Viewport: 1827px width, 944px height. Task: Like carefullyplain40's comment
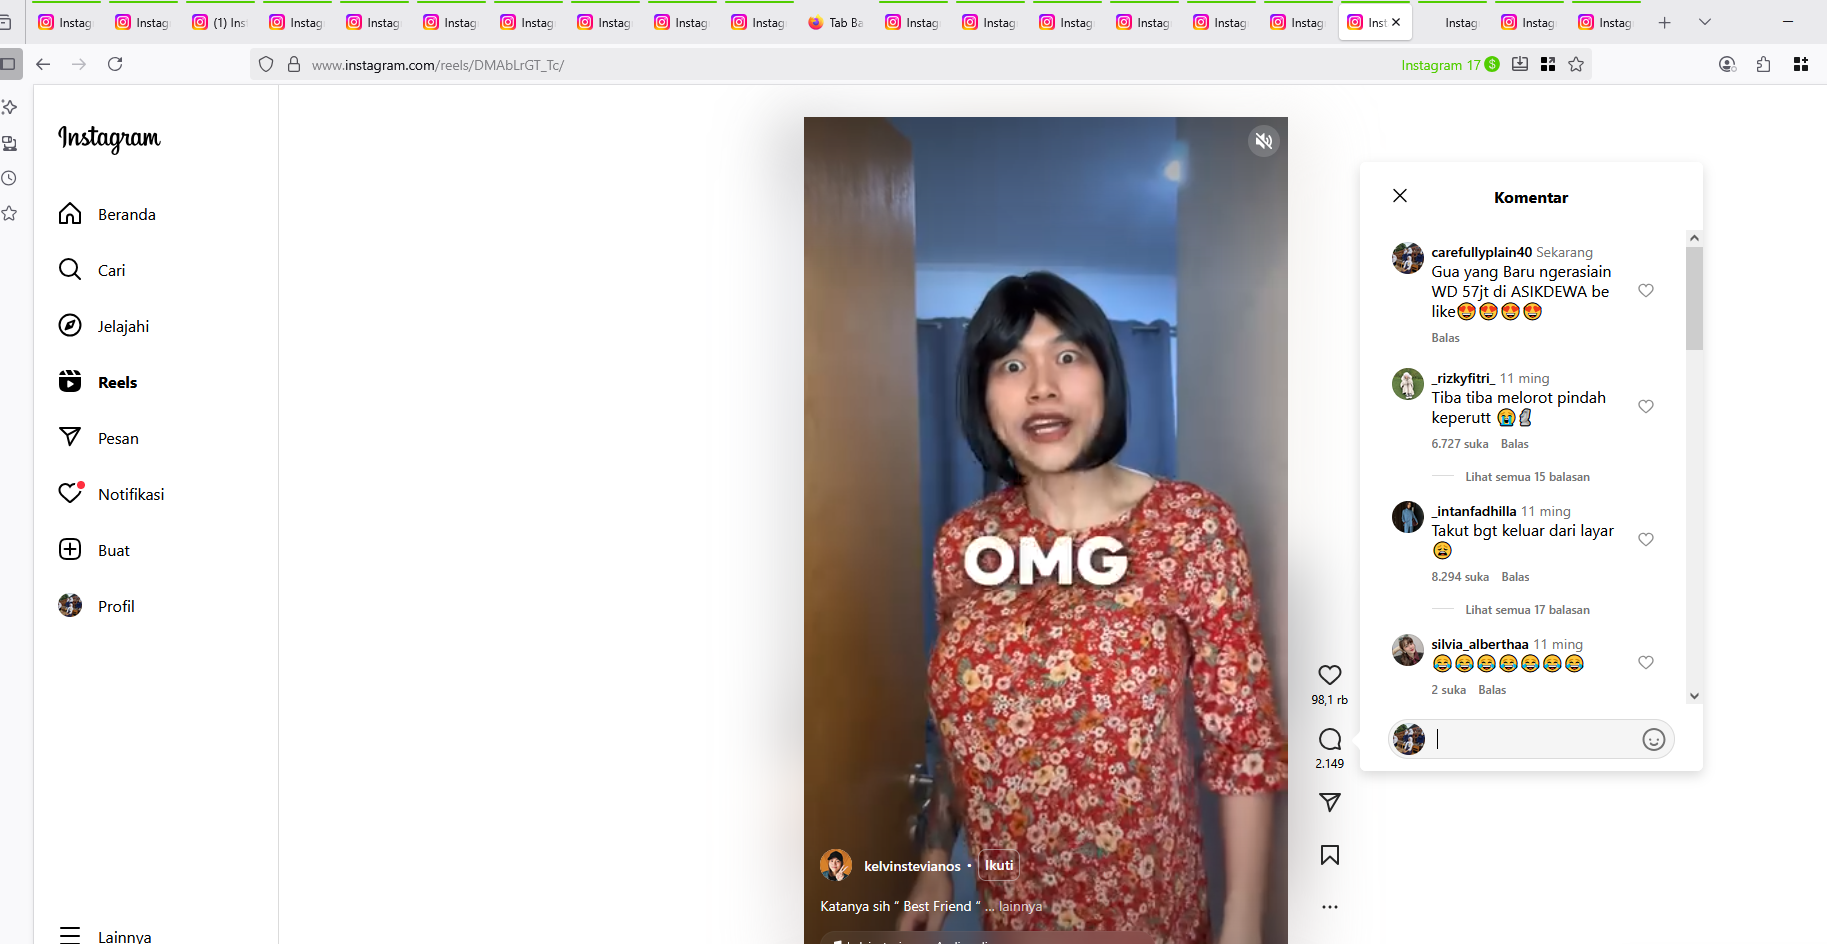[1646, 291]
